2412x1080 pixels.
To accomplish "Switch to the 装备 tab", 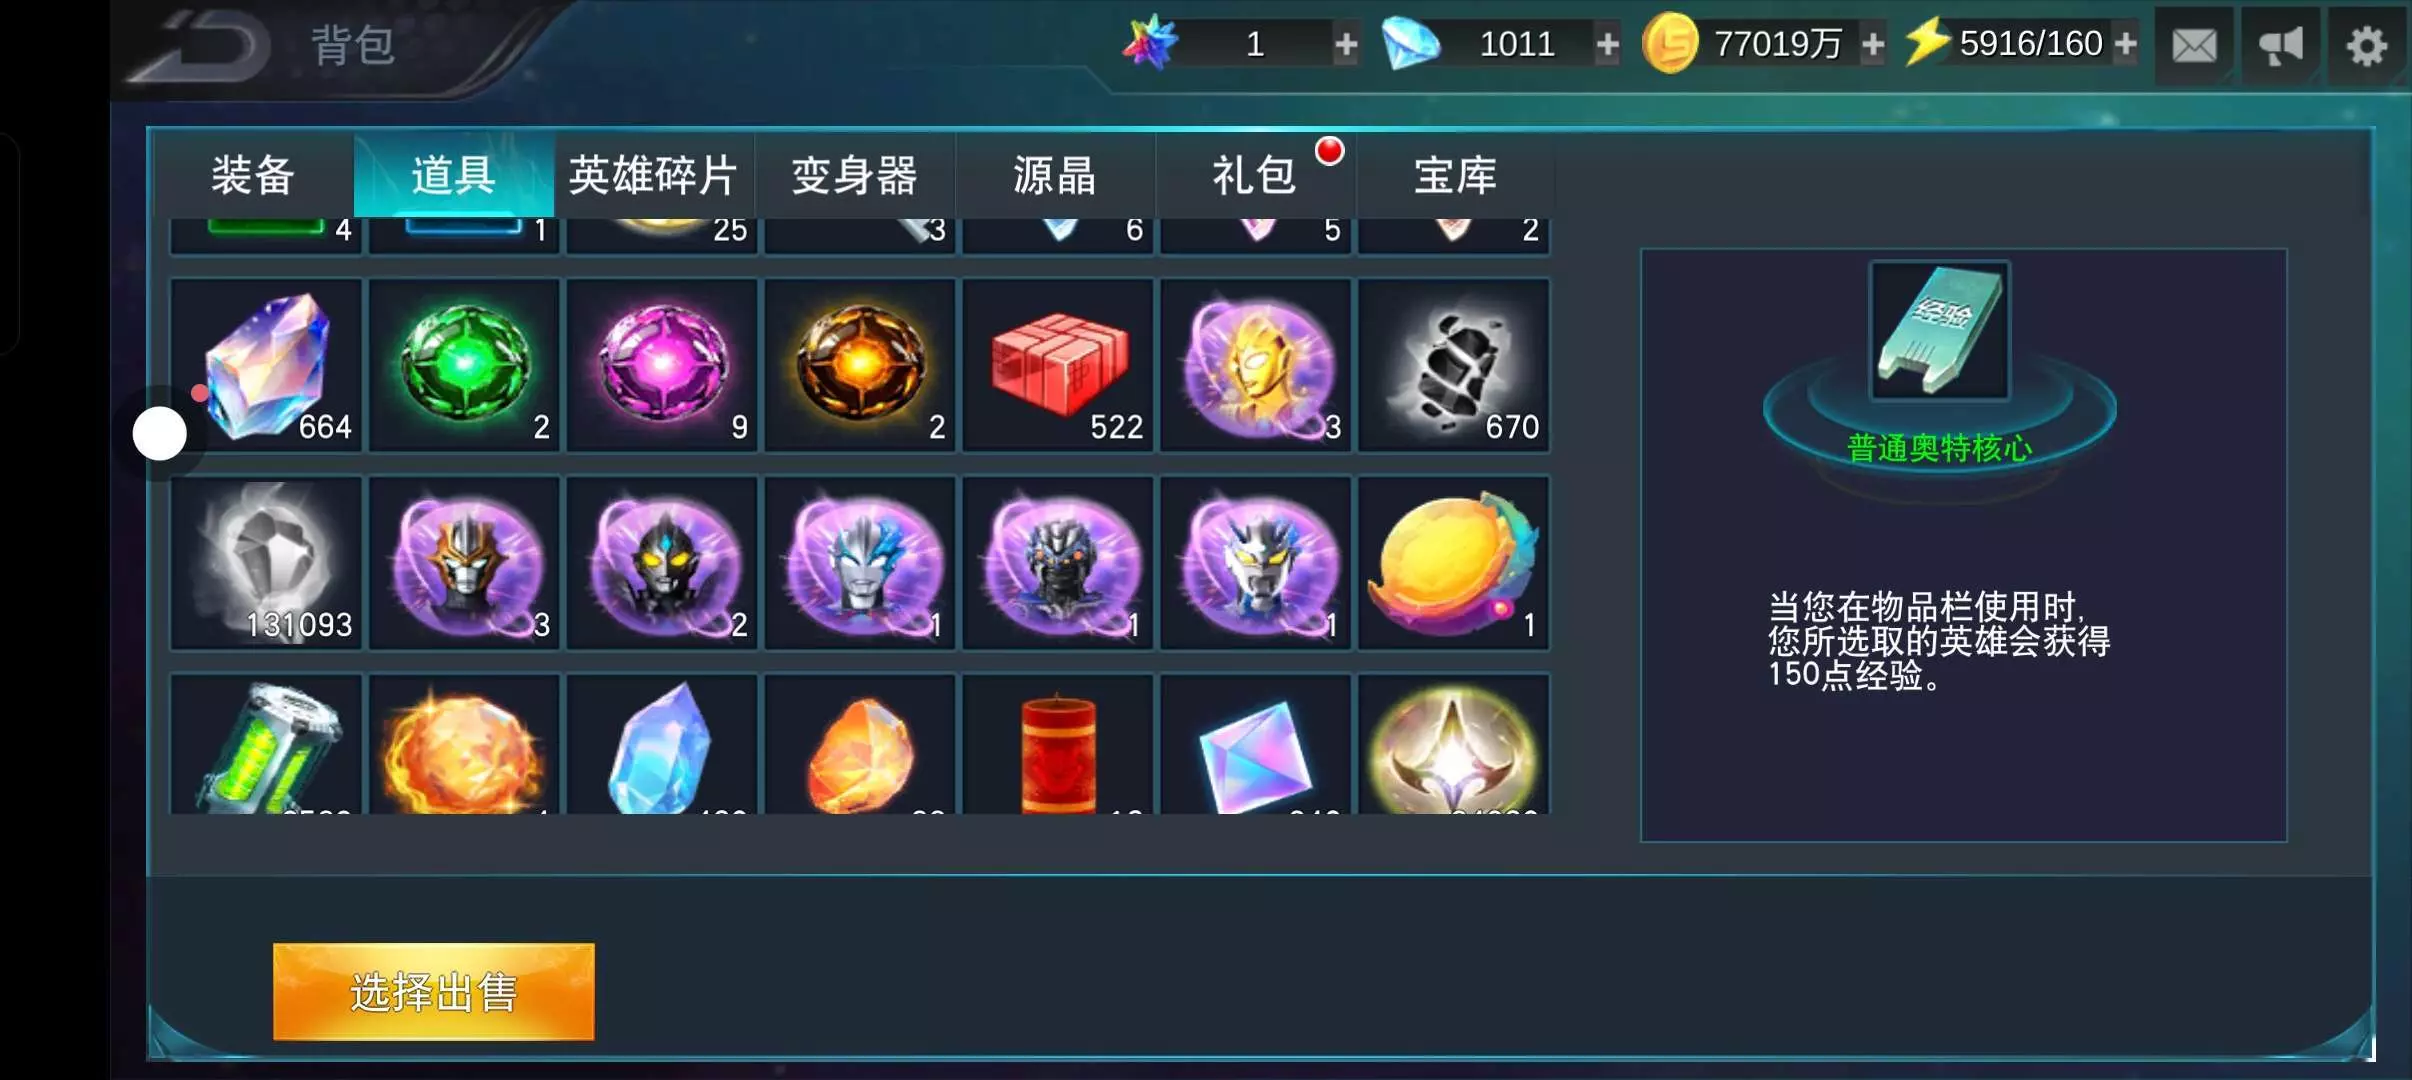I will click(253, 176).
